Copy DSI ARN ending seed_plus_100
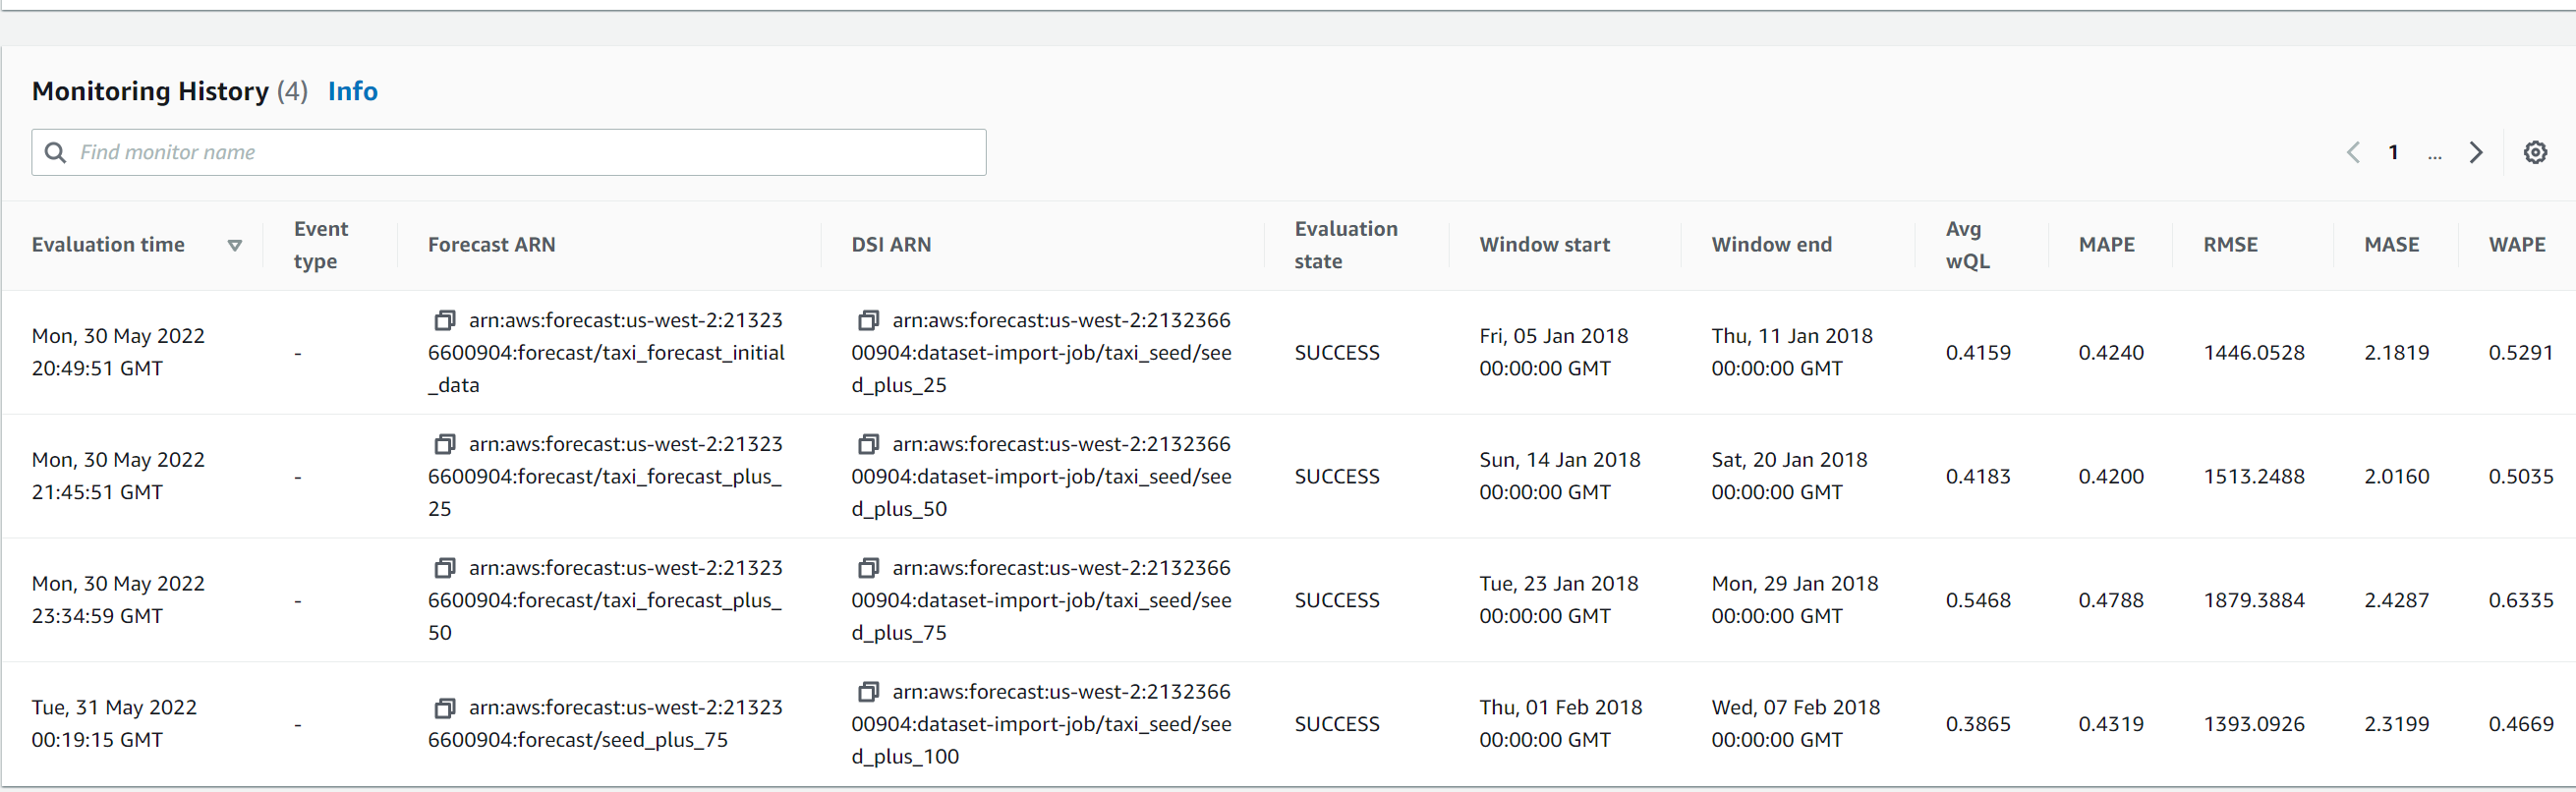The height and width of the screenshot is (792, 2576). pos(869,692)
